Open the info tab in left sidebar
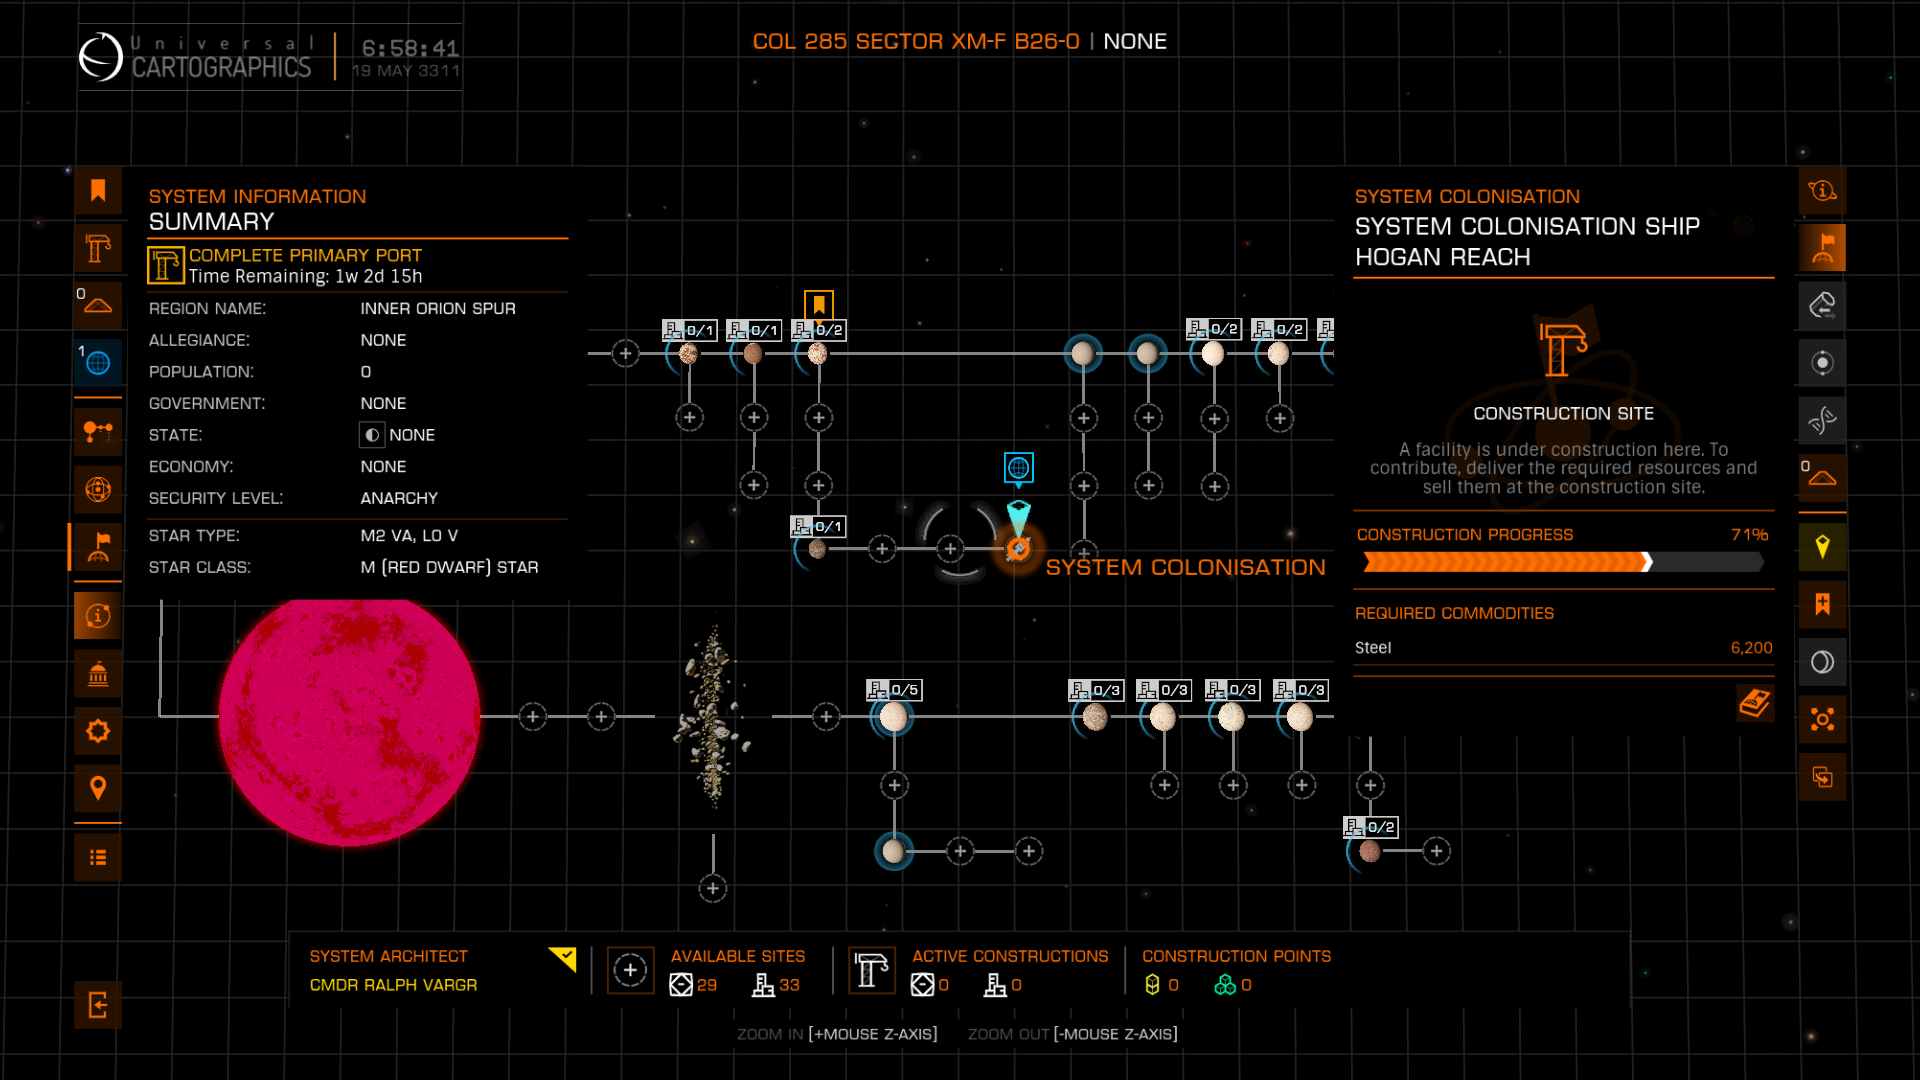 coord(98,616)
